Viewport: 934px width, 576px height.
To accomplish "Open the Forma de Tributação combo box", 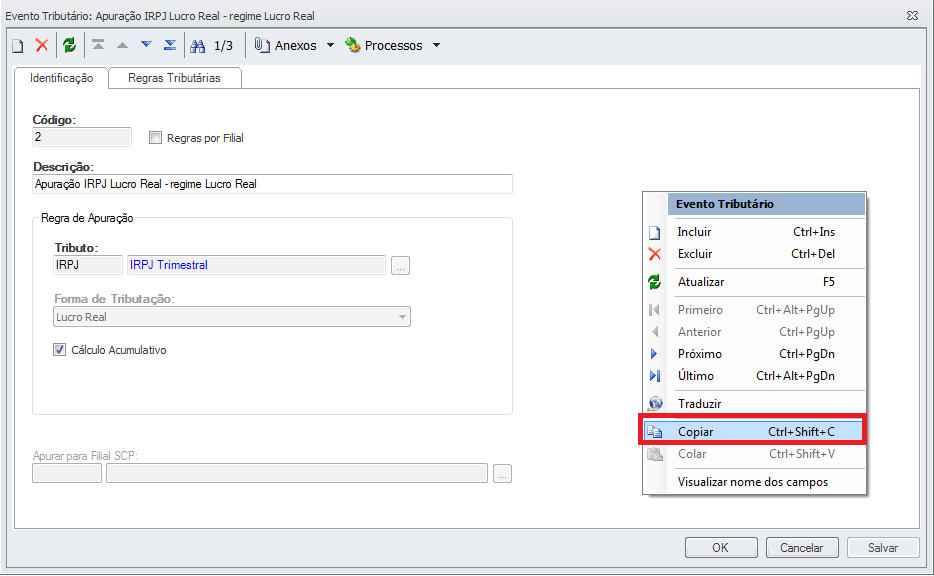I will (232, 317).
